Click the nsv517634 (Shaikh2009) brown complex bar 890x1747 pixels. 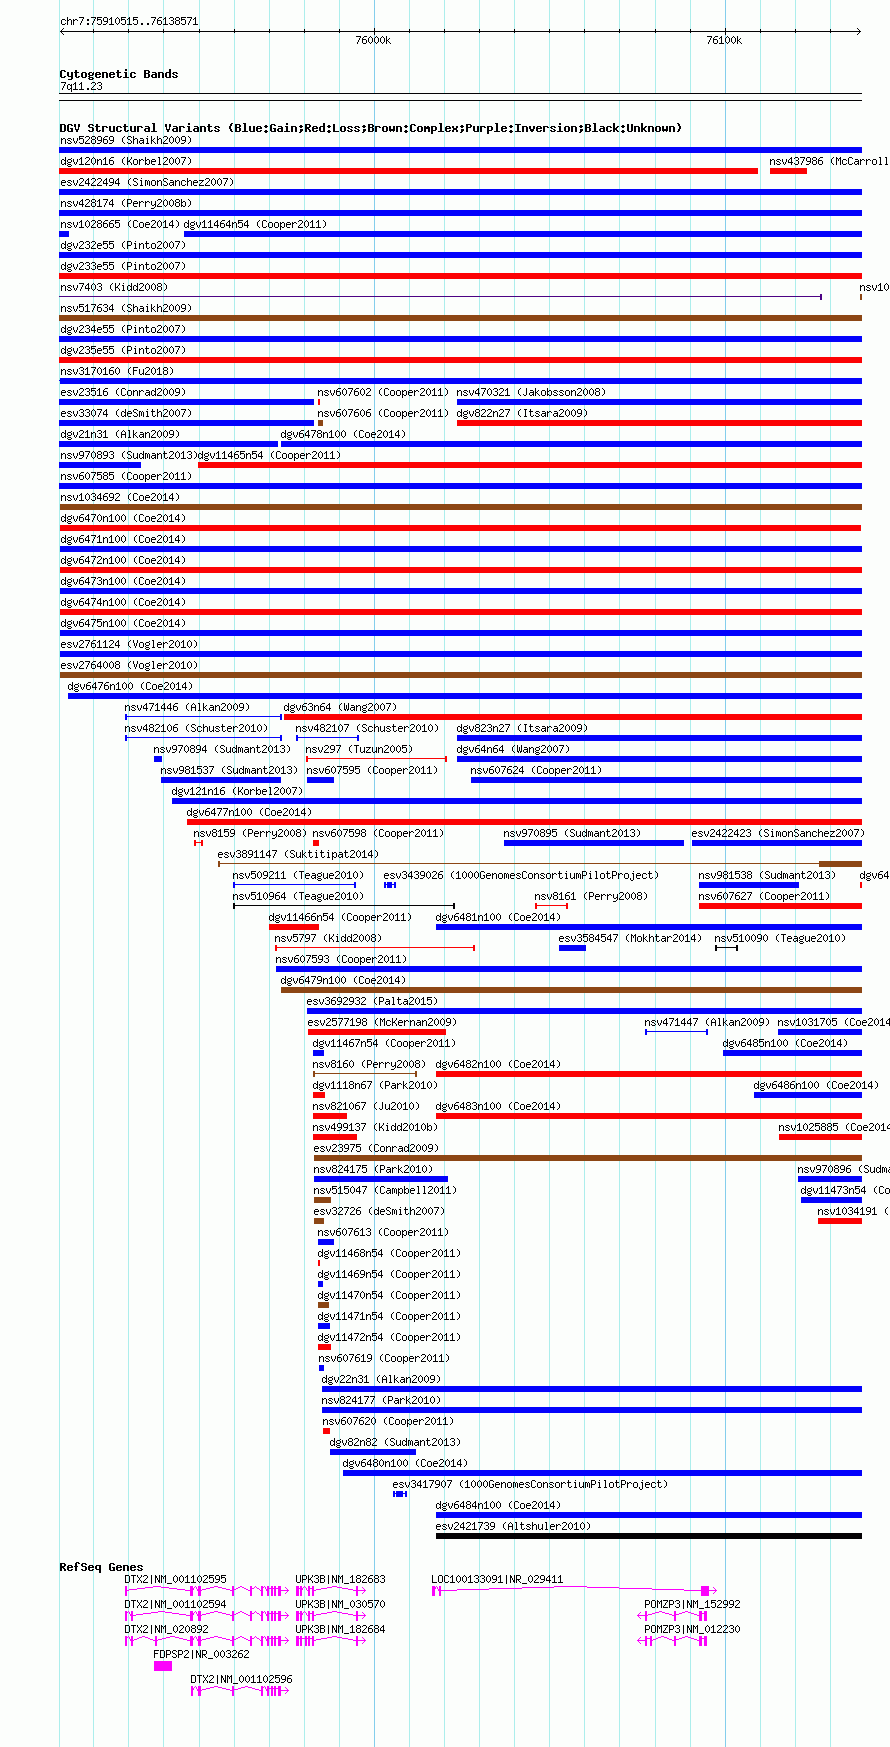[460, 318]
